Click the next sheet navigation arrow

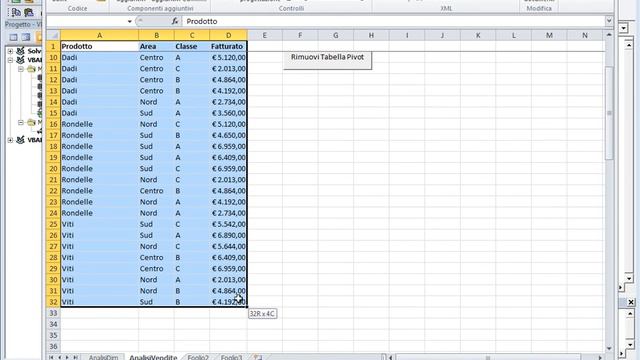(67, 358)
